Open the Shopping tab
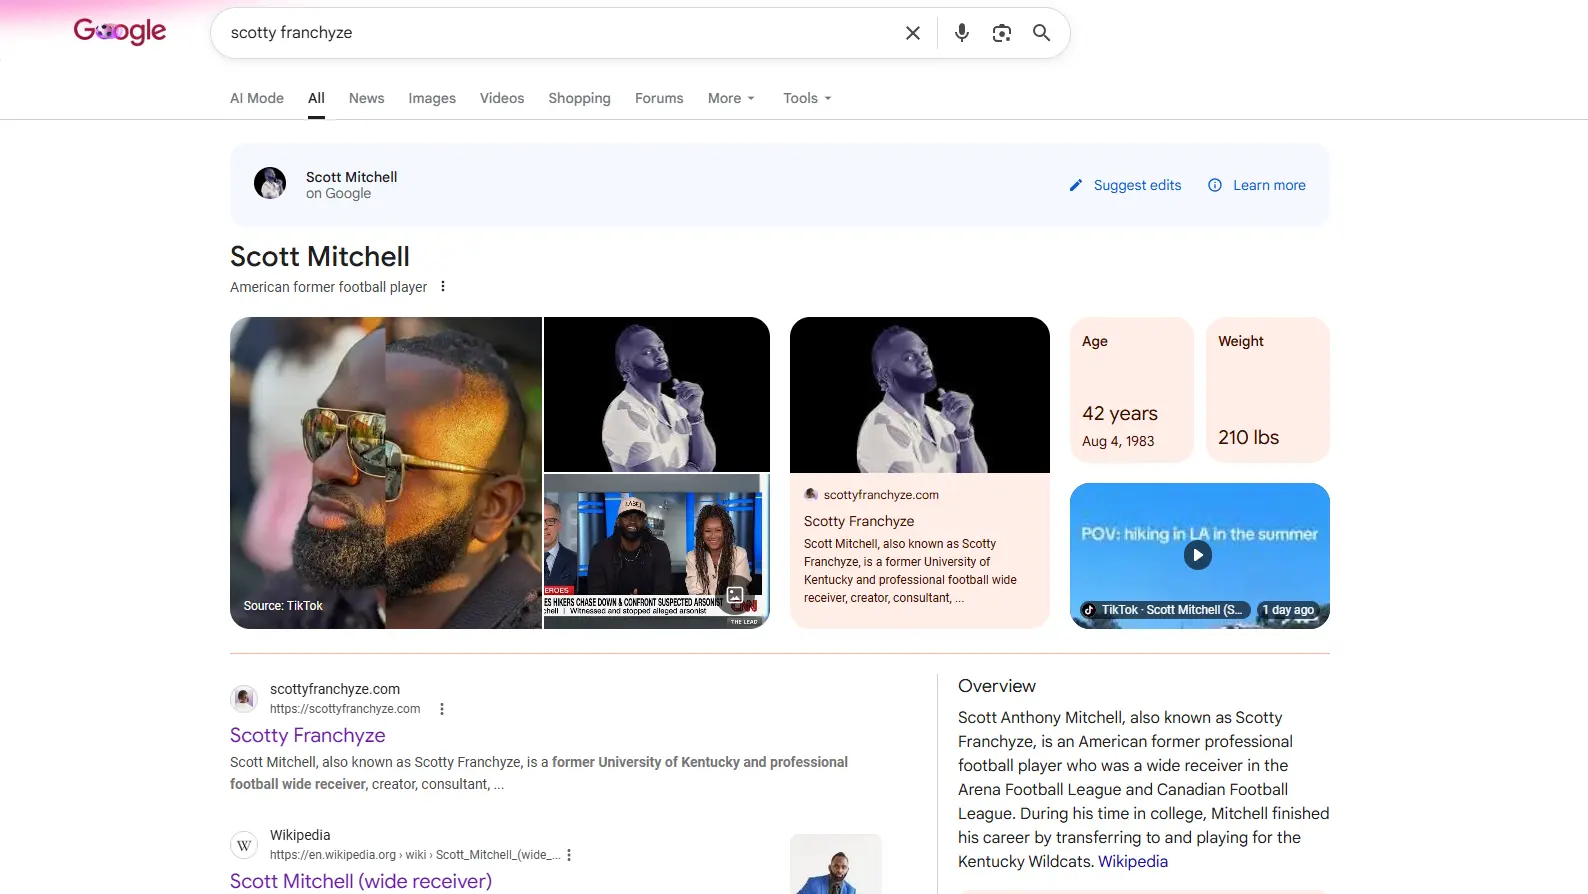 click(579, 98)
